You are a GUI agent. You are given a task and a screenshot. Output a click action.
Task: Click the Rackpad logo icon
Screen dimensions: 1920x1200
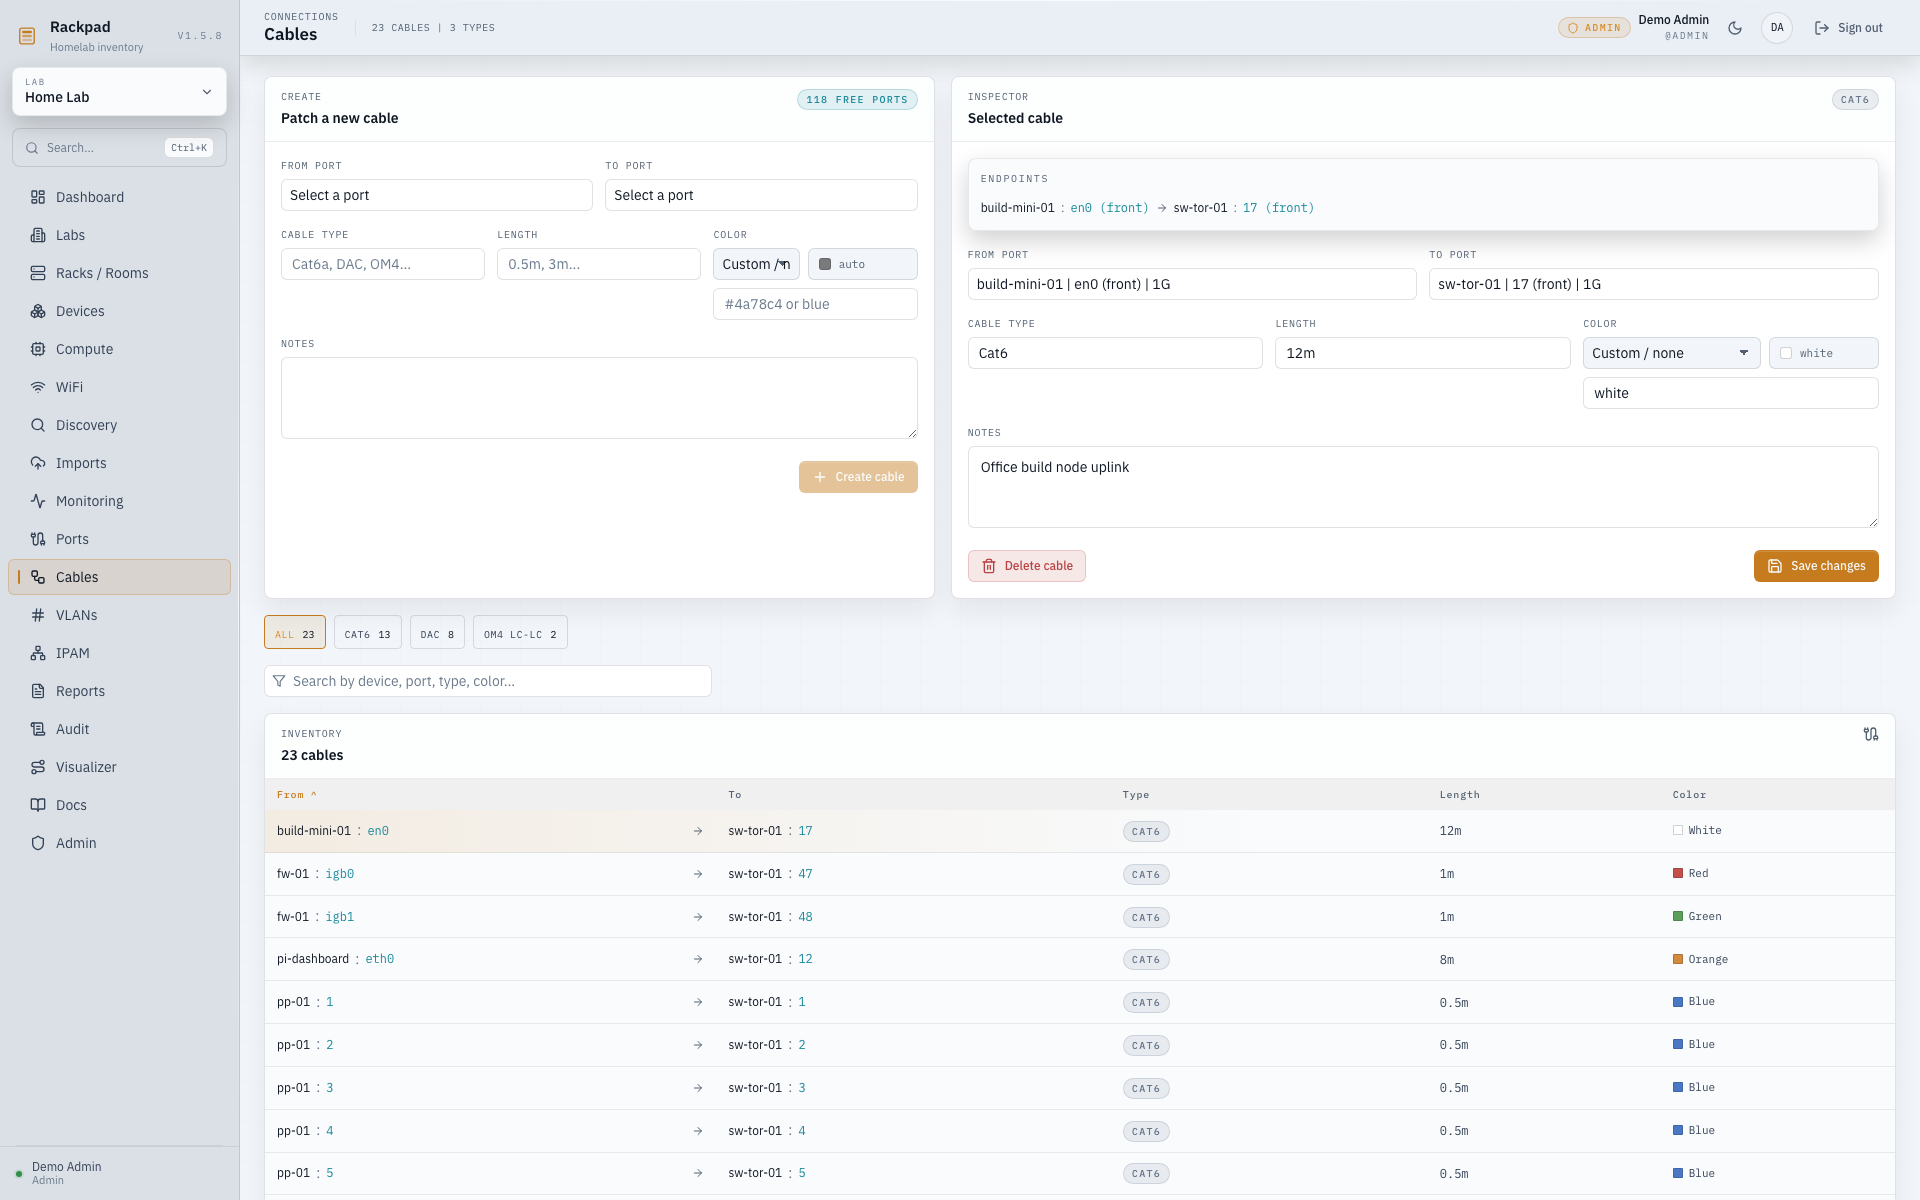[x=27, y=36]
